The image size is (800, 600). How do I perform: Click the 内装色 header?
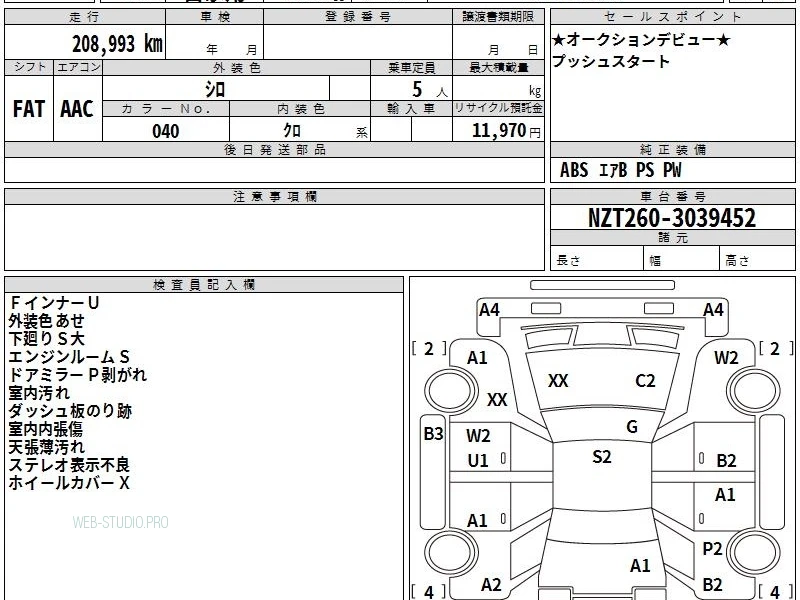pos(301,109)
